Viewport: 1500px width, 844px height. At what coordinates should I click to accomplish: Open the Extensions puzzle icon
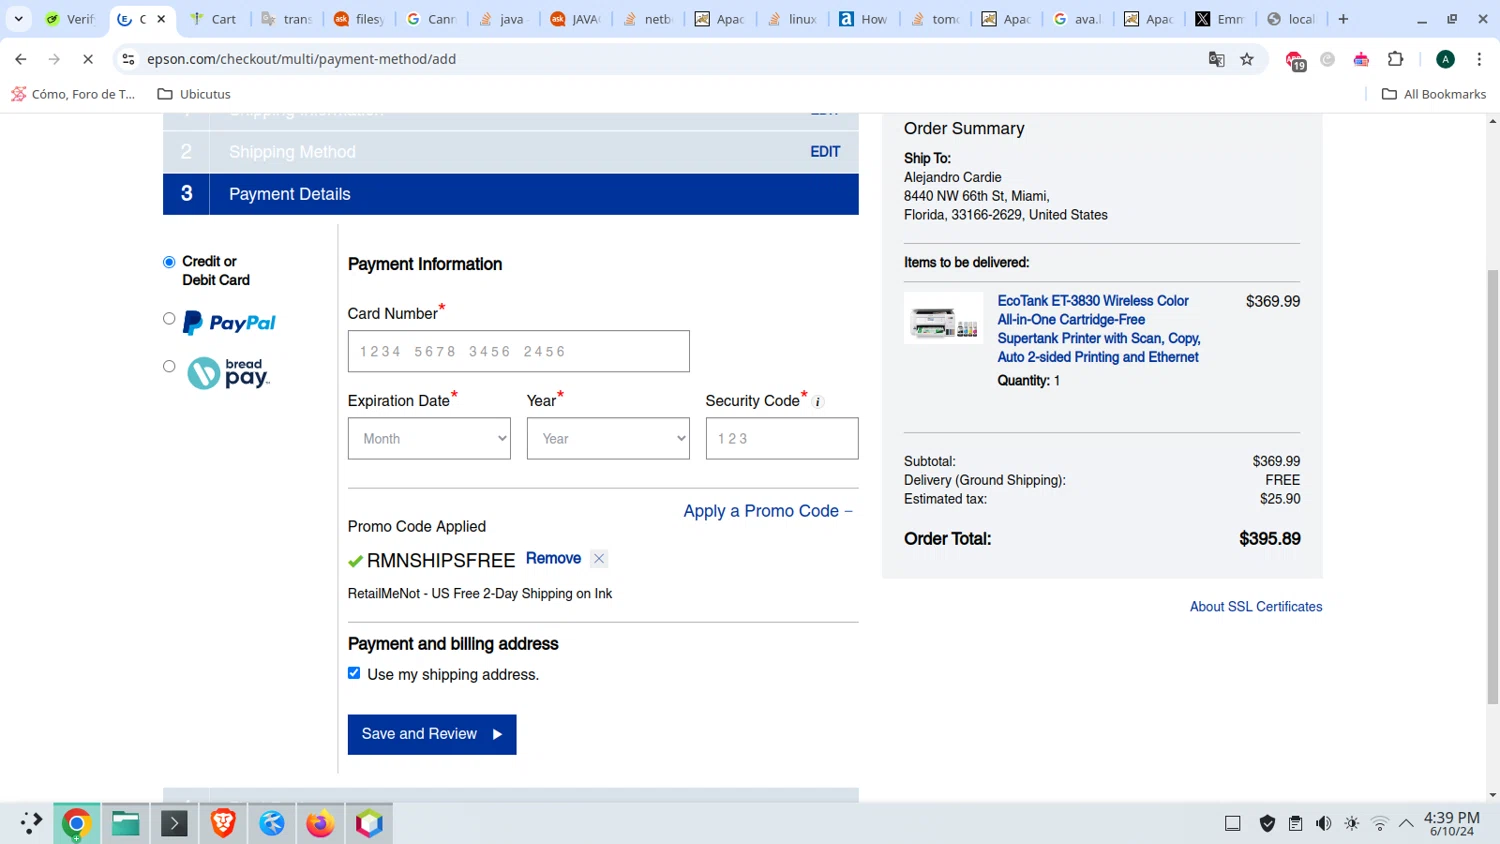click(x=1396, y=59)
